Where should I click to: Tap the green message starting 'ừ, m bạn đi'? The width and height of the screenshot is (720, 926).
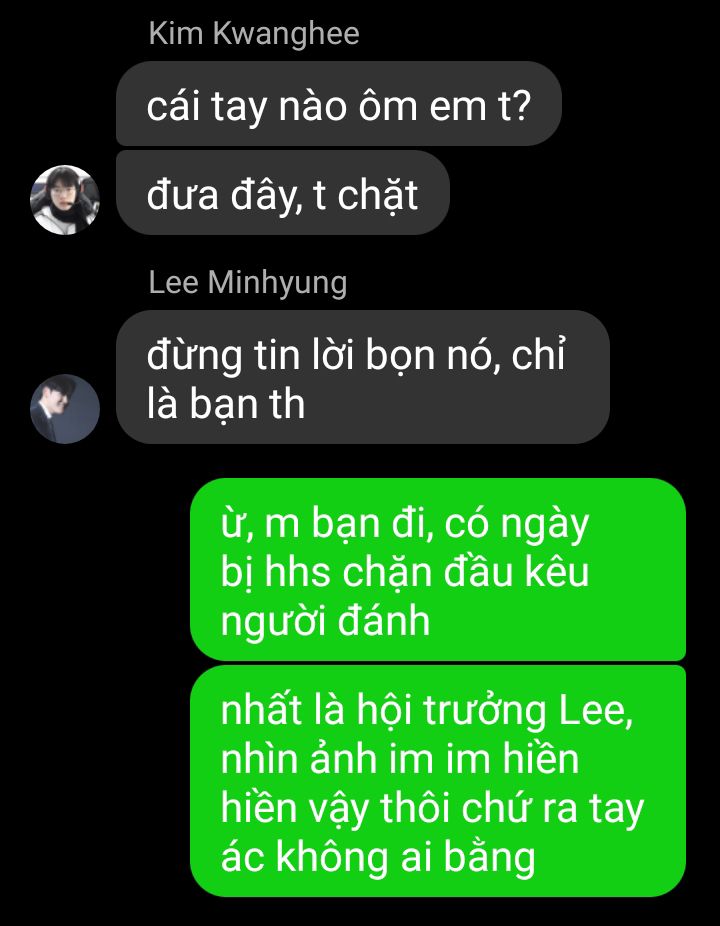click(x=438, y=570)
